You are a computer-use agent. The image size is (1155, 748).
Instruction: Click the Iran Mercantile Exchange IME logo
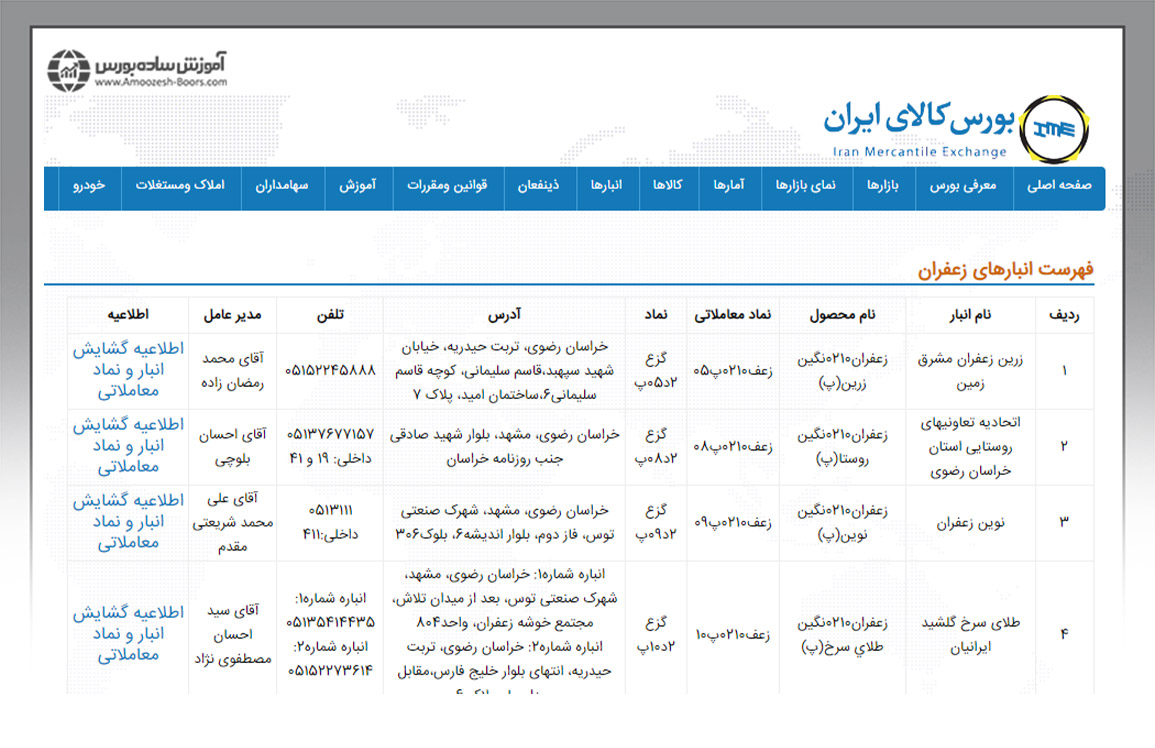click(1059, 126)
